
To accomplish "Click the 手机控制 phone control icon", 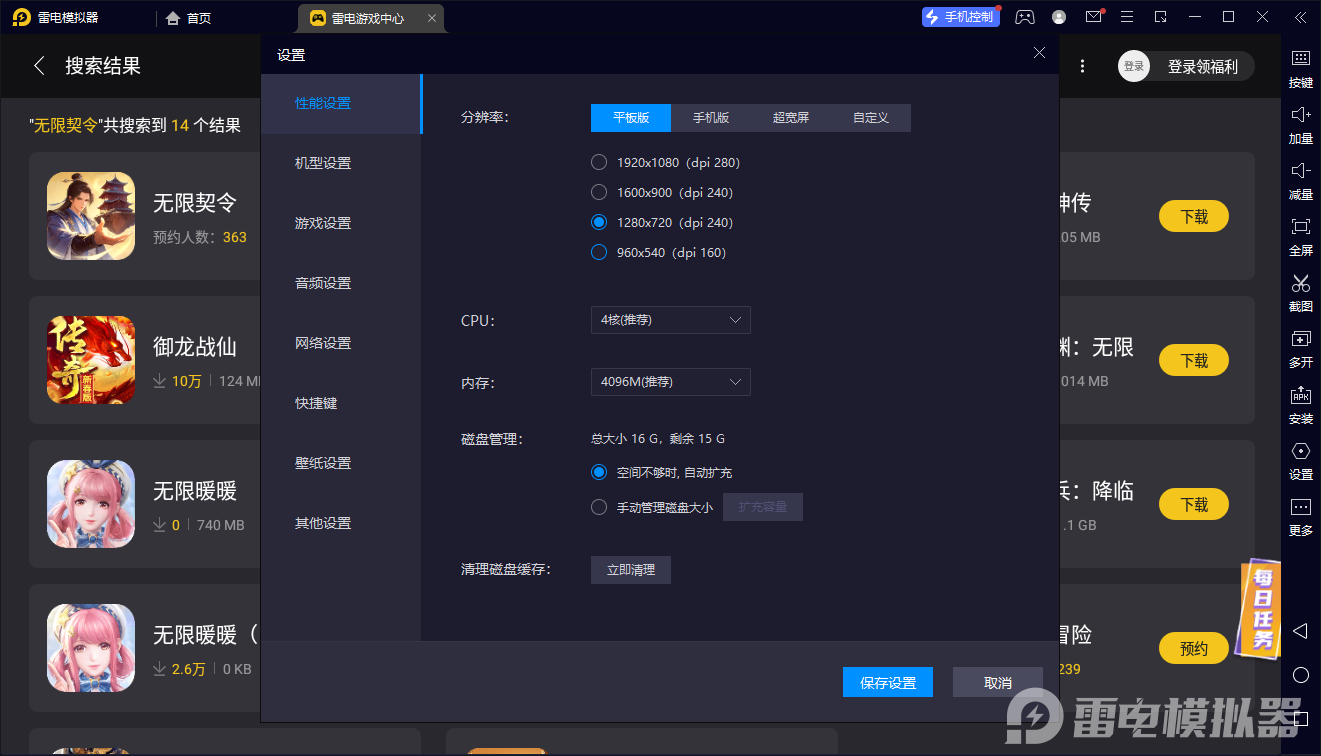I will (x=959, y=17).
